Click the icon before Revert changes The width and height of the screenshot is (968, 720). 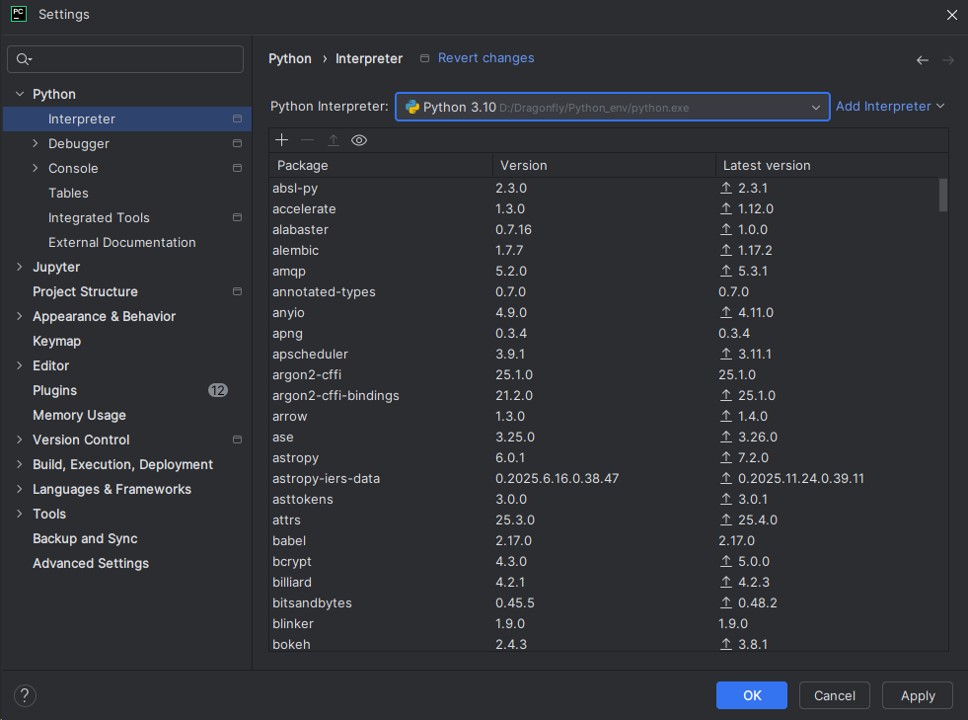(x=424, y=58)
